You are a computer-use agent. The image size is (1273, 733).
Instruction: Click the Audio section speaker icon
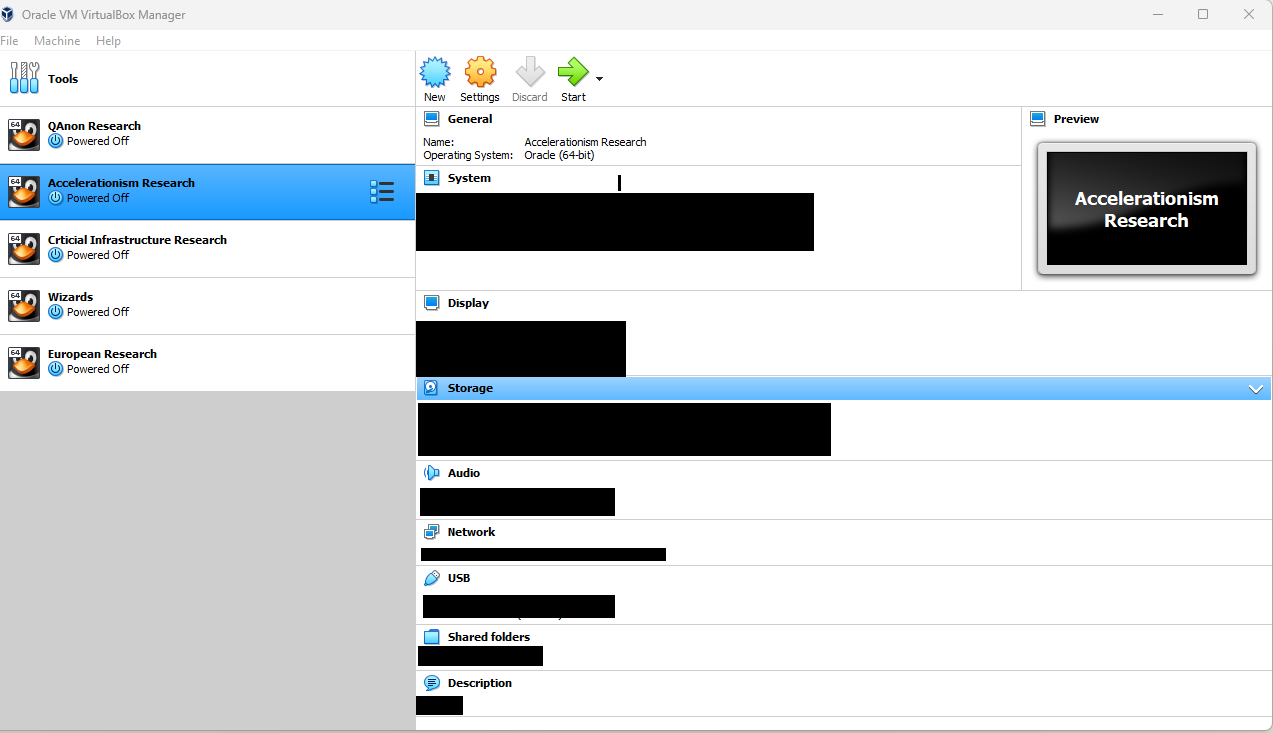pos(432,473)
